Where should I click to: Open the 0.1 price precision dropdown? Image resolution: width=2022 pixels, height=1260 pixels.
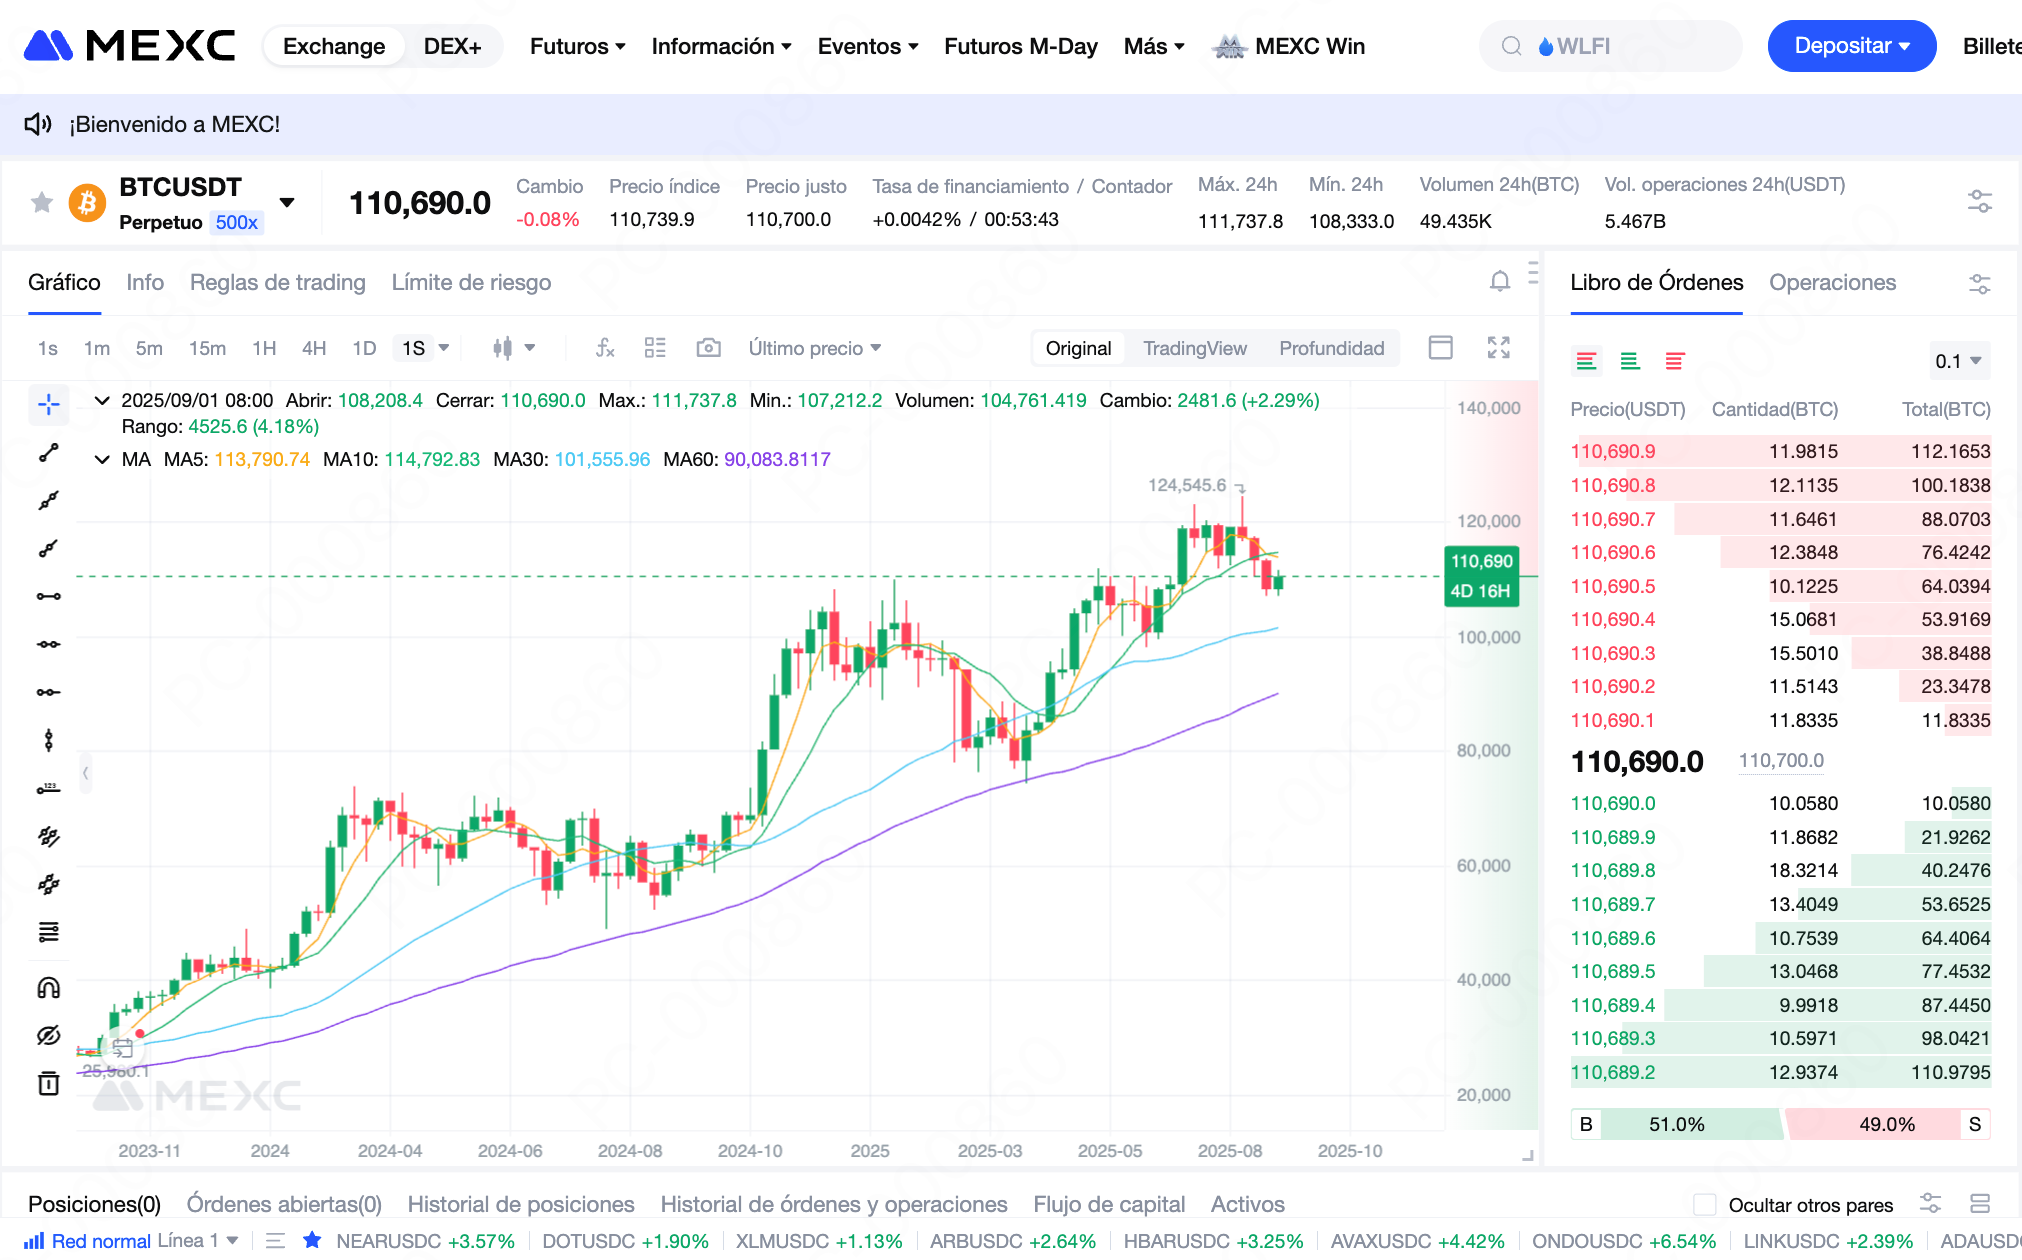pyautogui.click(x=1958, y=361)
